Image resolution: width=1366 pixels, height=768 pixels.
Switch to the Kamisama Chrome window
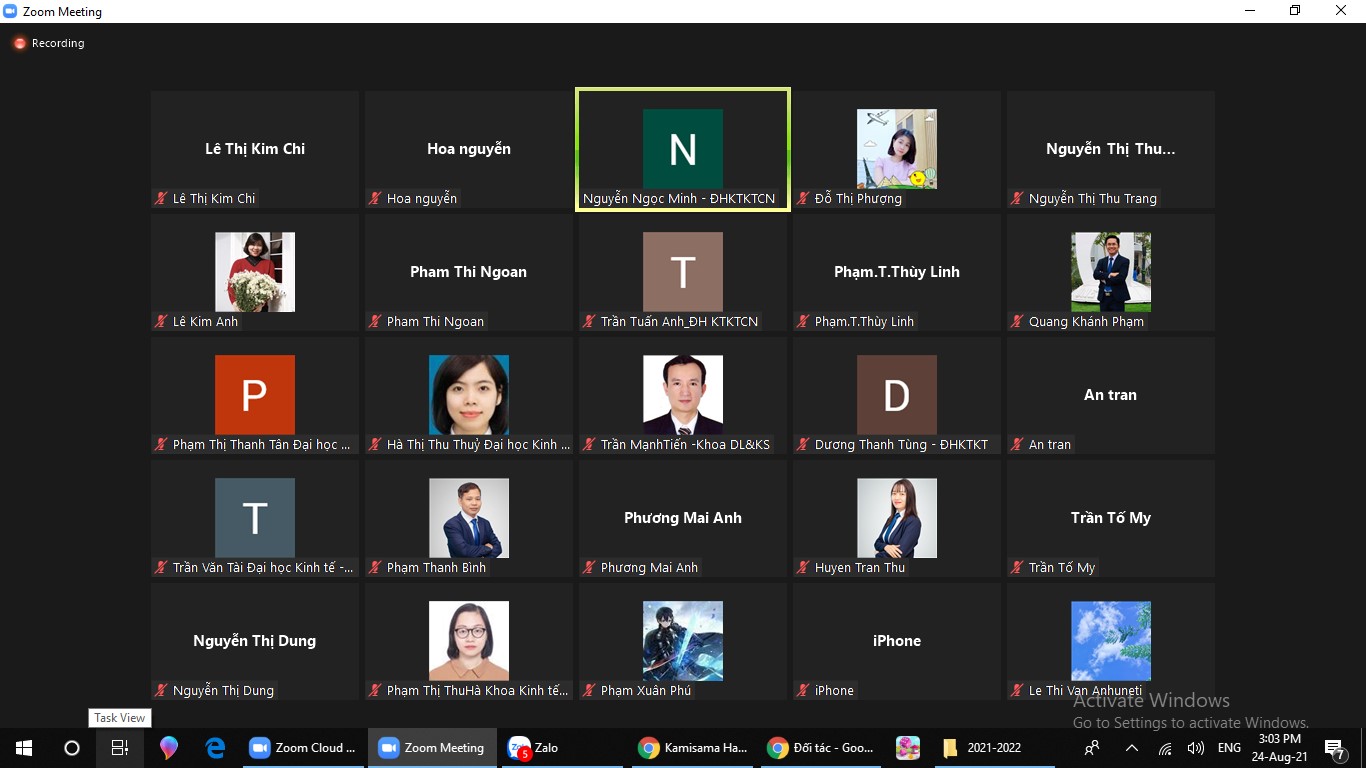tap(694, 748)
